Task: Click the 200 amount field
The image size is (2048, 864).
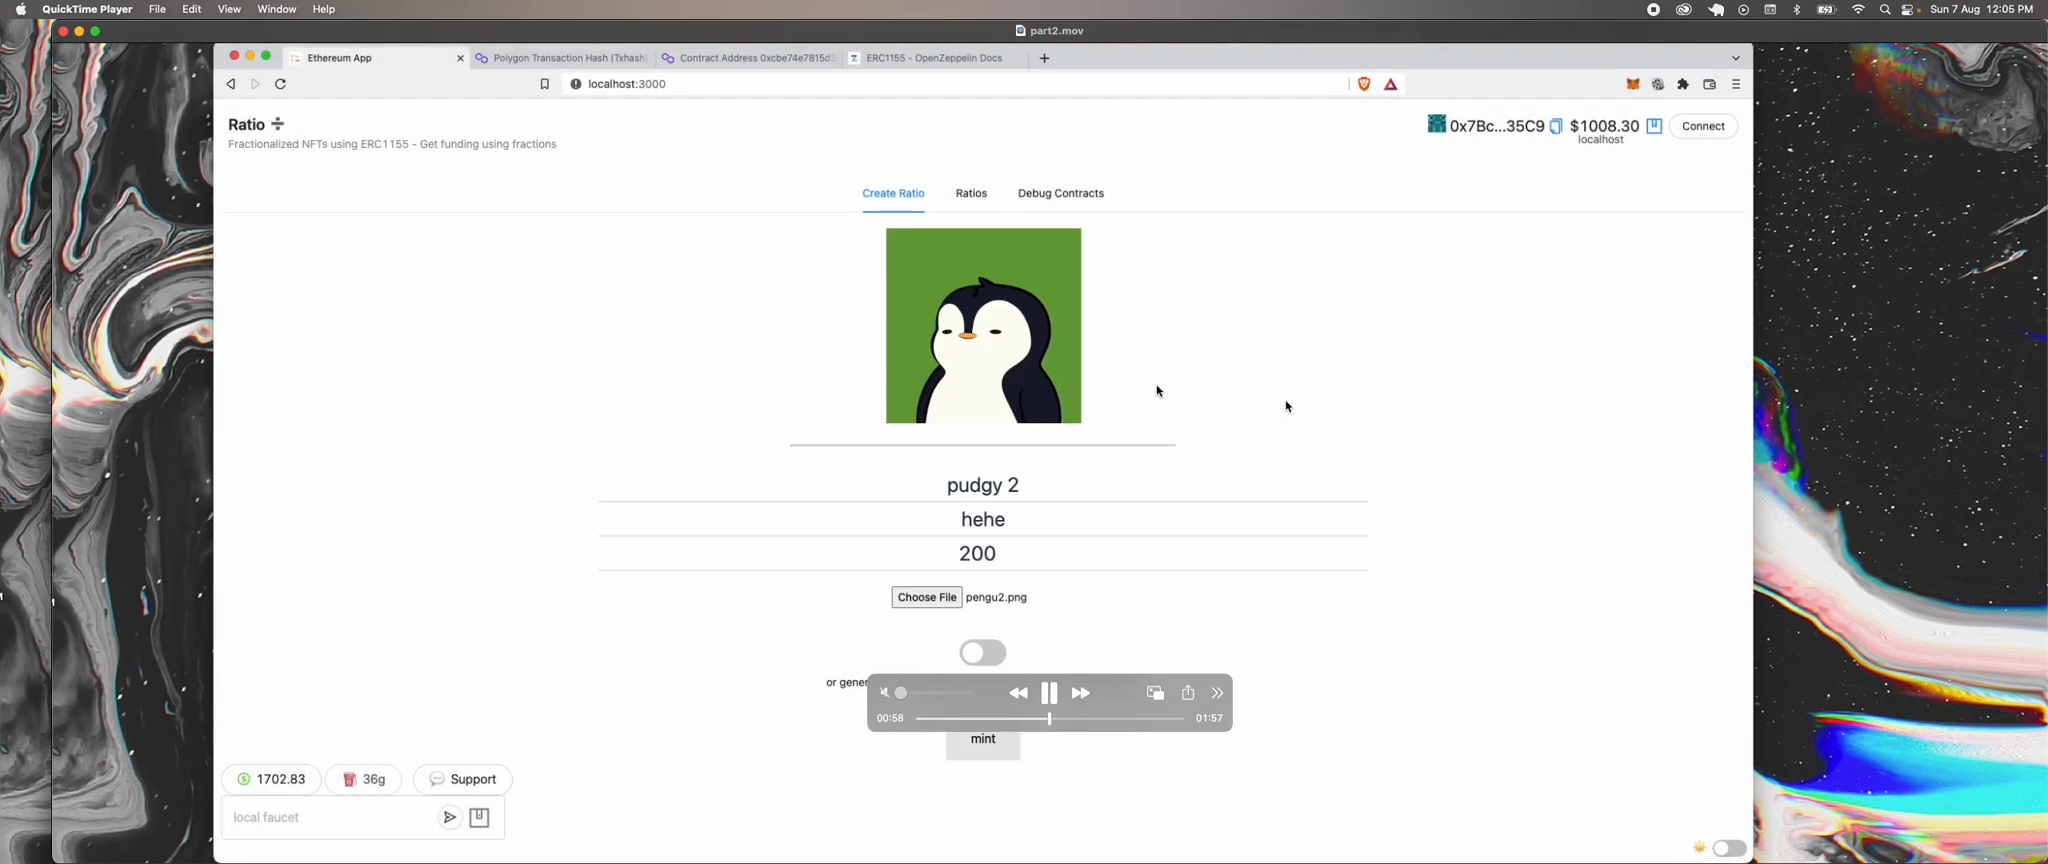Action: (x=983, y=553)
